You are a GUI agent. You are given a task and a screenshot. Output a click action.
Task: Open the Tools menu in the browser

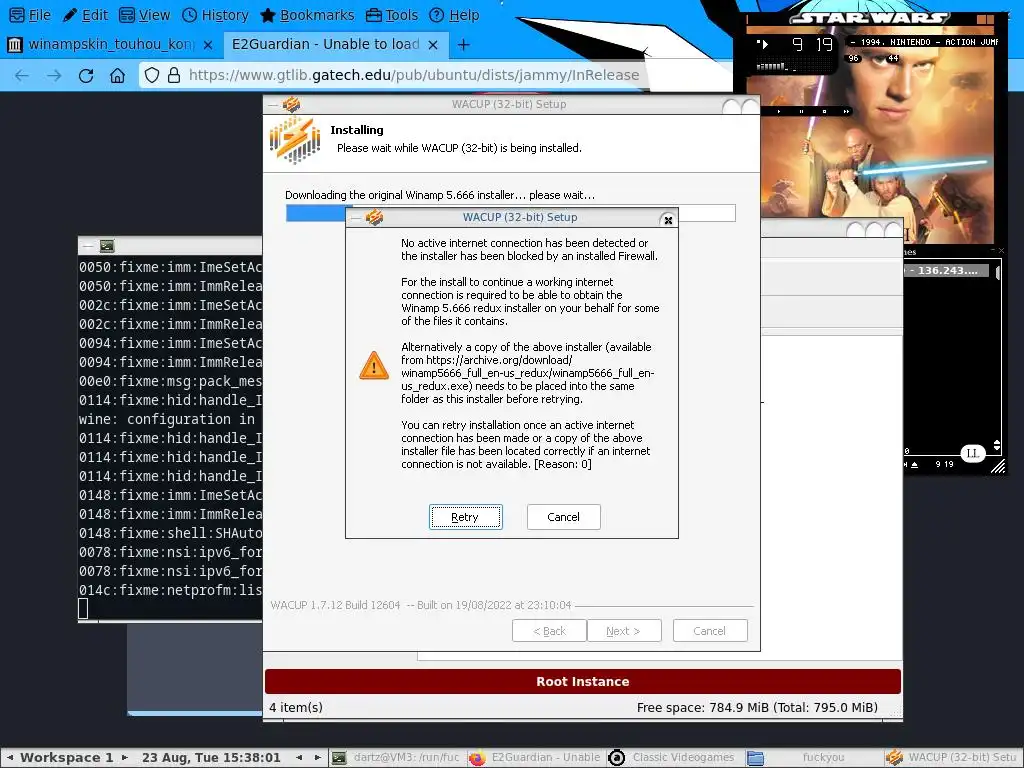click(x=392, y=15)
